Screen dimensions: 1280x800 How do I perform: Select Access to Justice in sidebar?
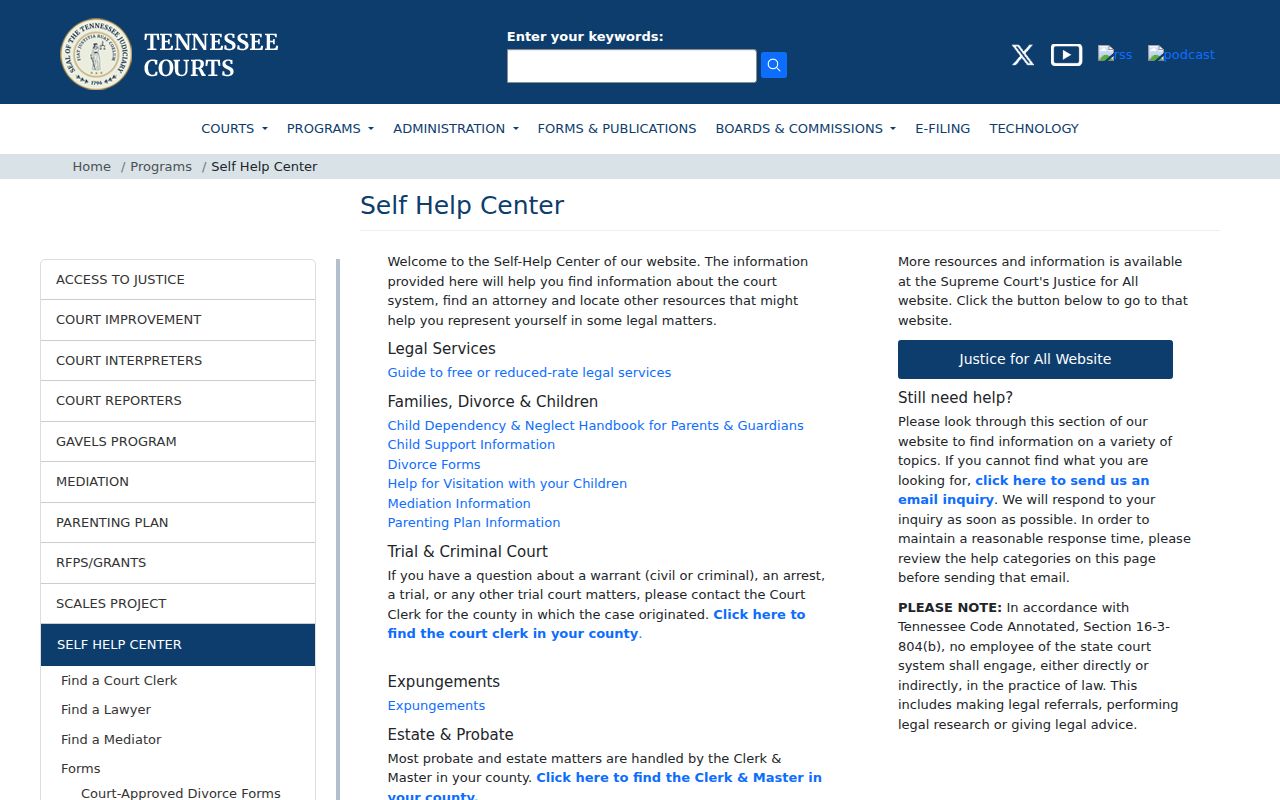pos(178,280)
